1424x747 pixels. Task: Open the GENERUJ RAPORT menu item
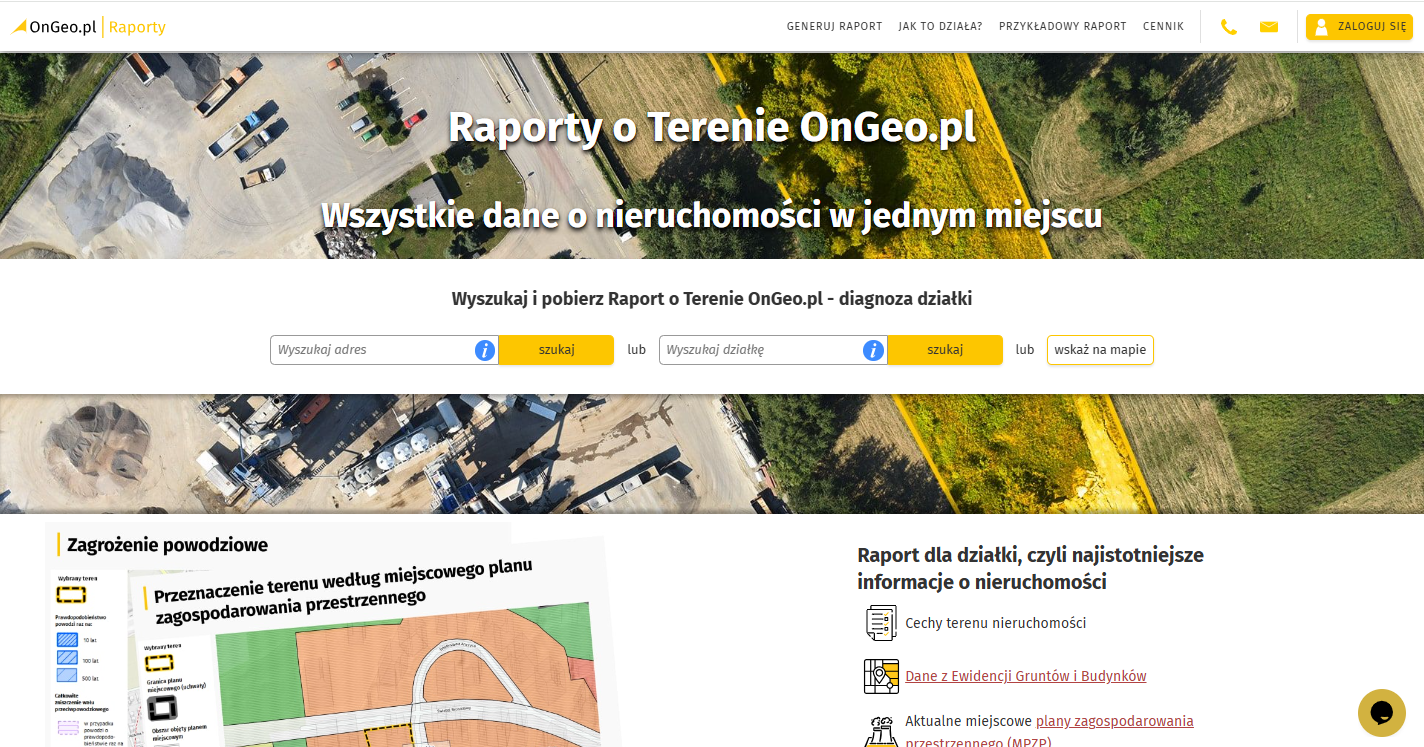tap(834, 26)
